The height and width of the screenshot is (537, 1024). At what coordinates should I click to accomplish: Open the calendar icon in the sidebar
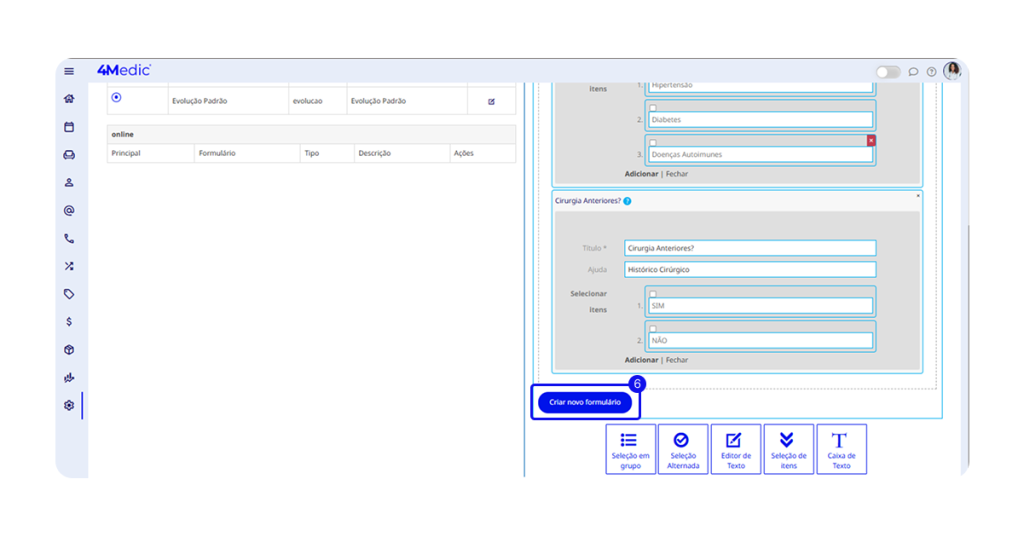click(x=69, y=127)
